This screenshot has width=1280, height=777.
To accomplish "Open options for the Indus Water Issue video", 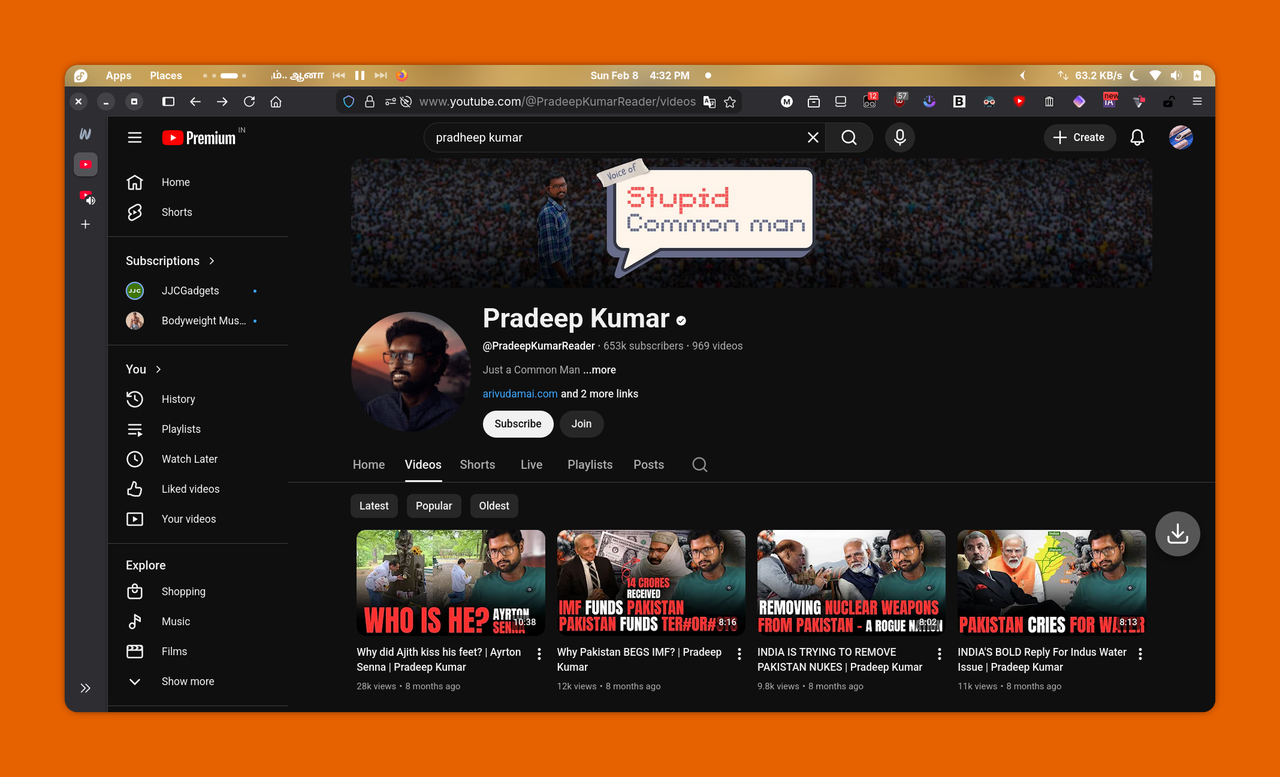I will pos(1140,654).
